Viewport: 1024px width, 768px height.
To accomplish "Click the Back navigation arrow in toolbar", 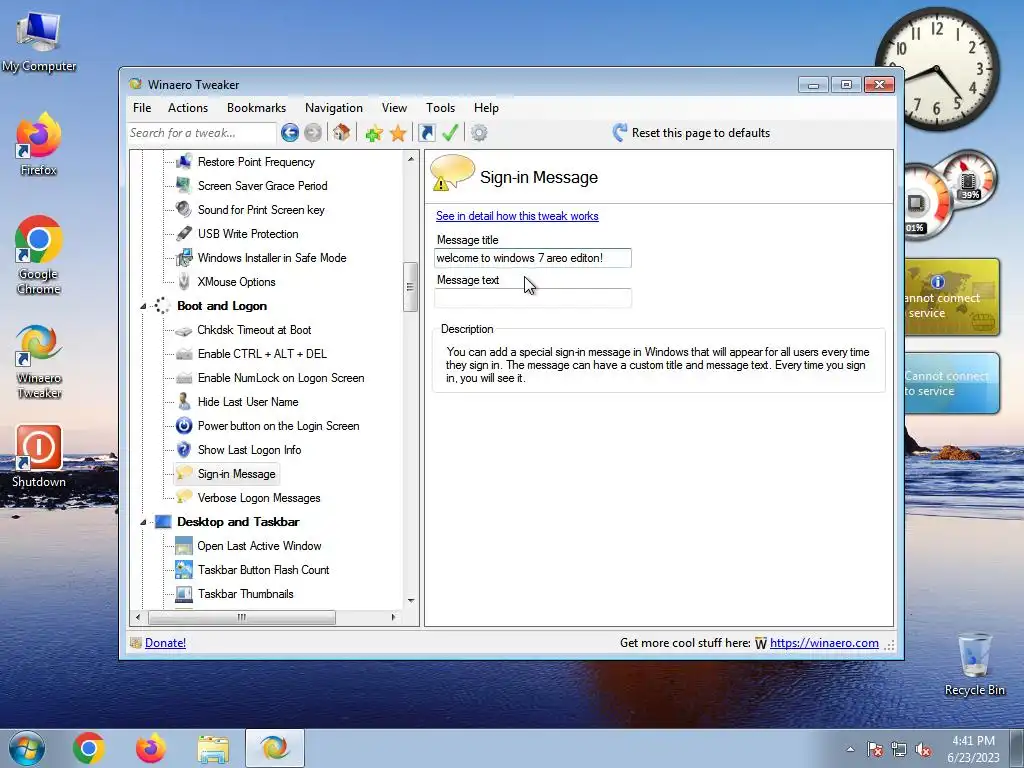I will pyautogui.click(x=290, y=133).
